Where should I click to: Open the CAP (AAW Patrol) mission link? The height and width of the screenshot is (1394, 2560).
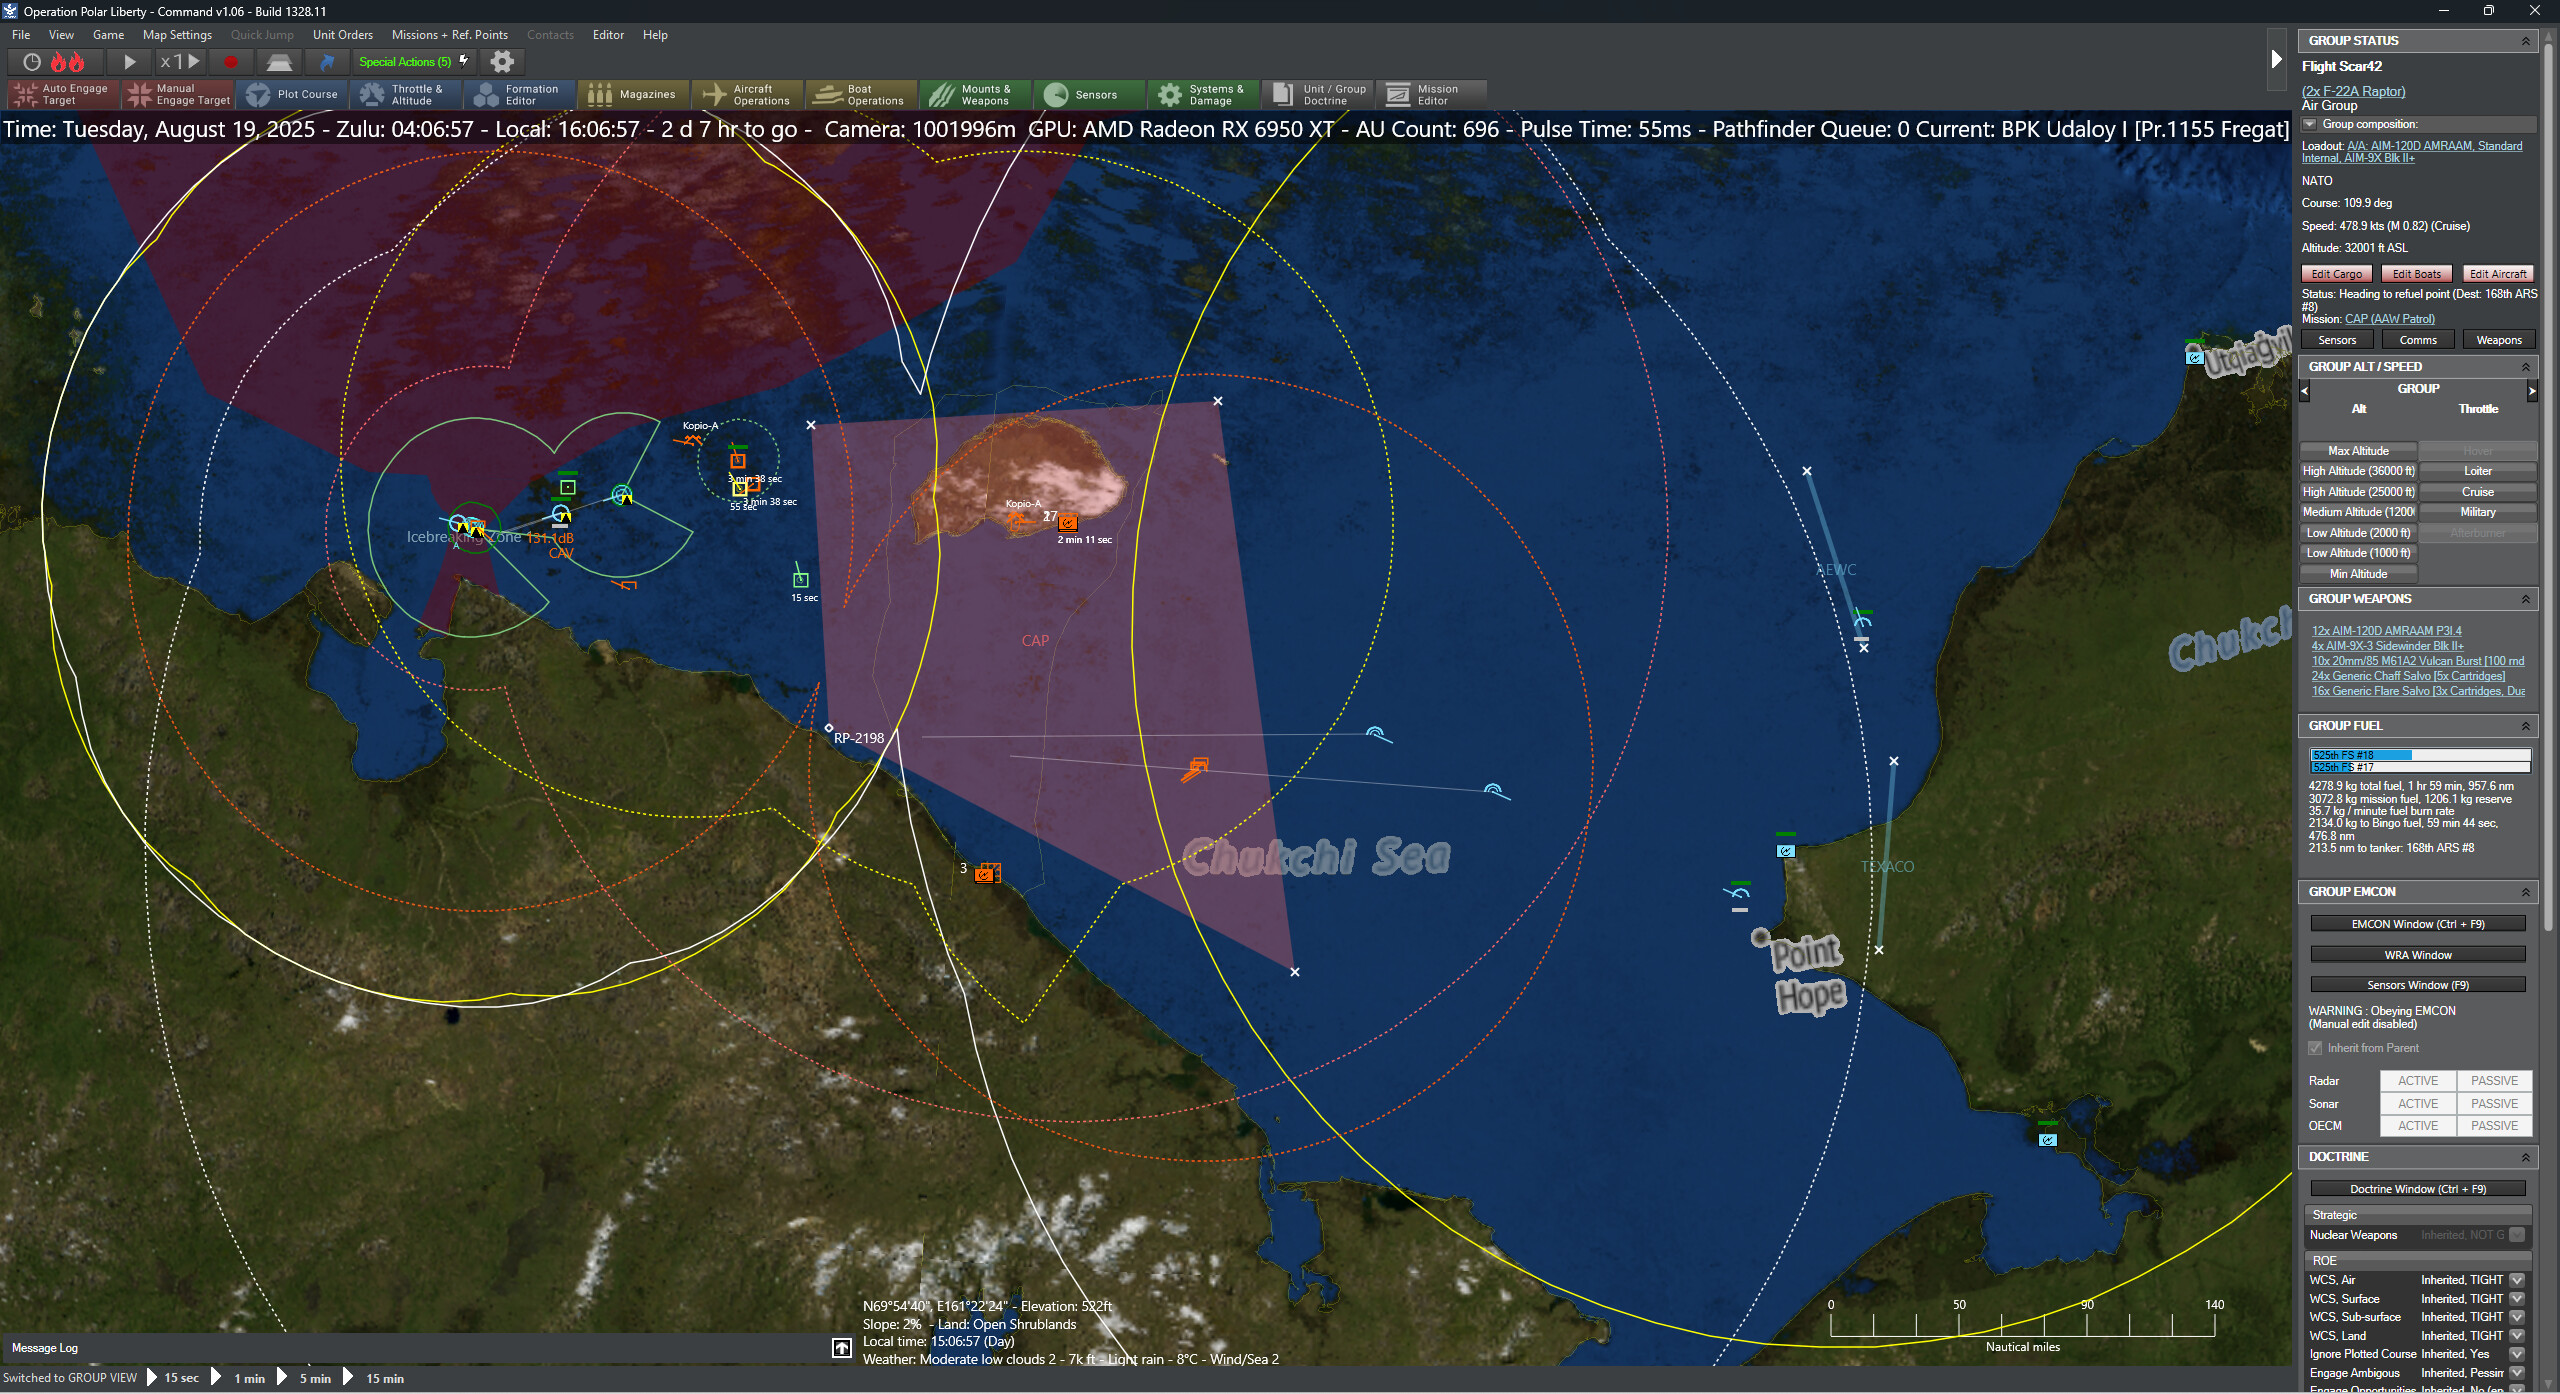(x=2390, y=318)
